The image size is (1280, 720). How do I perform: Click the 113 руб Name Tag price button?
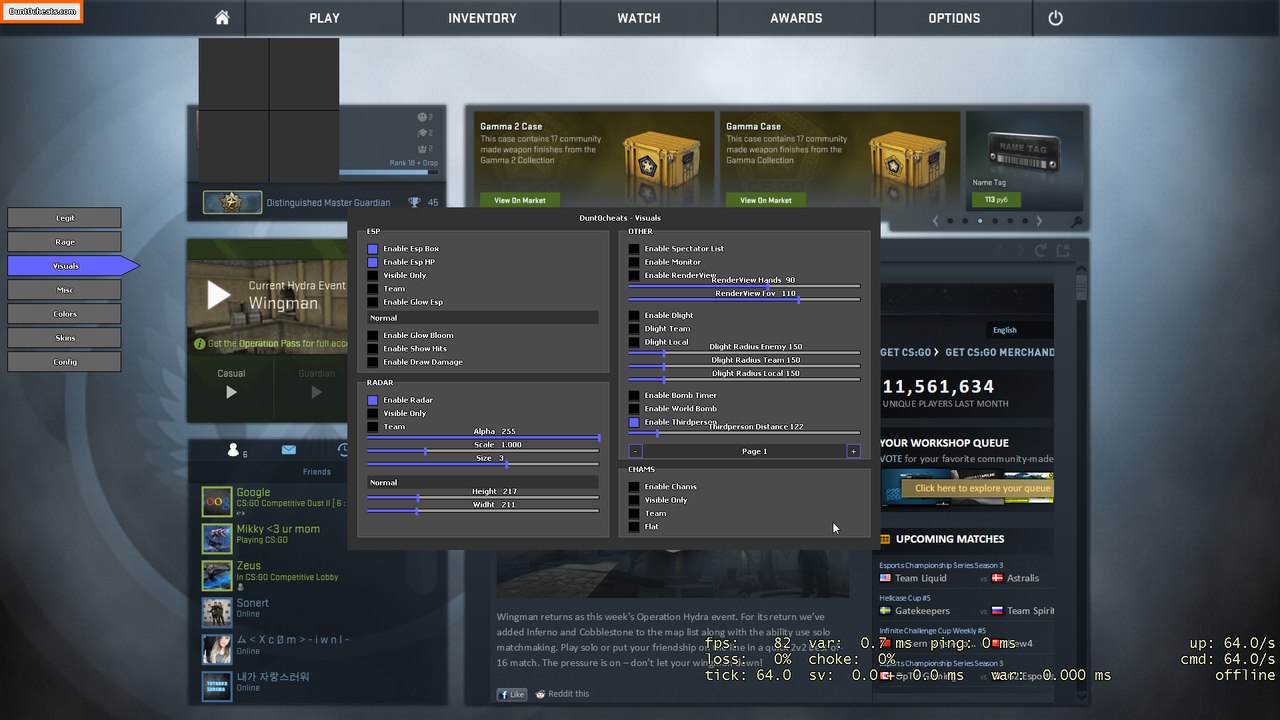click(x=996, y=200)
